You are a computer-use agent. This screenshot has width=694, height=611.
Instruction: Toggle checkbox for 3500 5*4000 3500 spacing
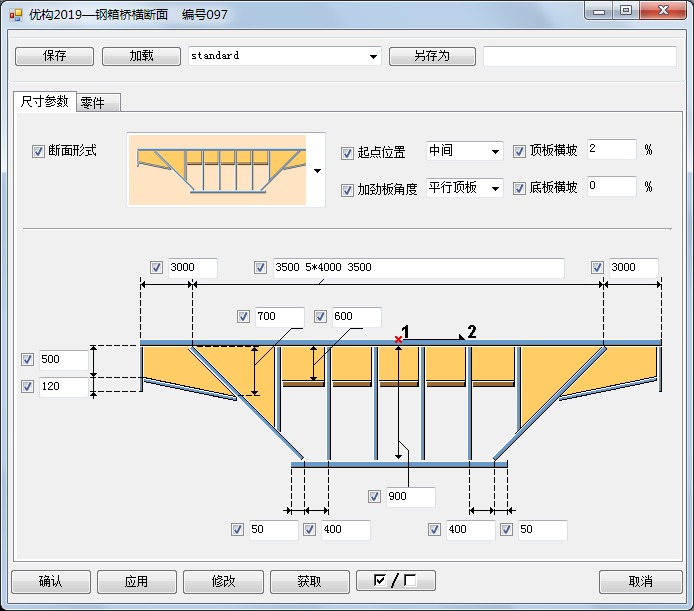260,267
